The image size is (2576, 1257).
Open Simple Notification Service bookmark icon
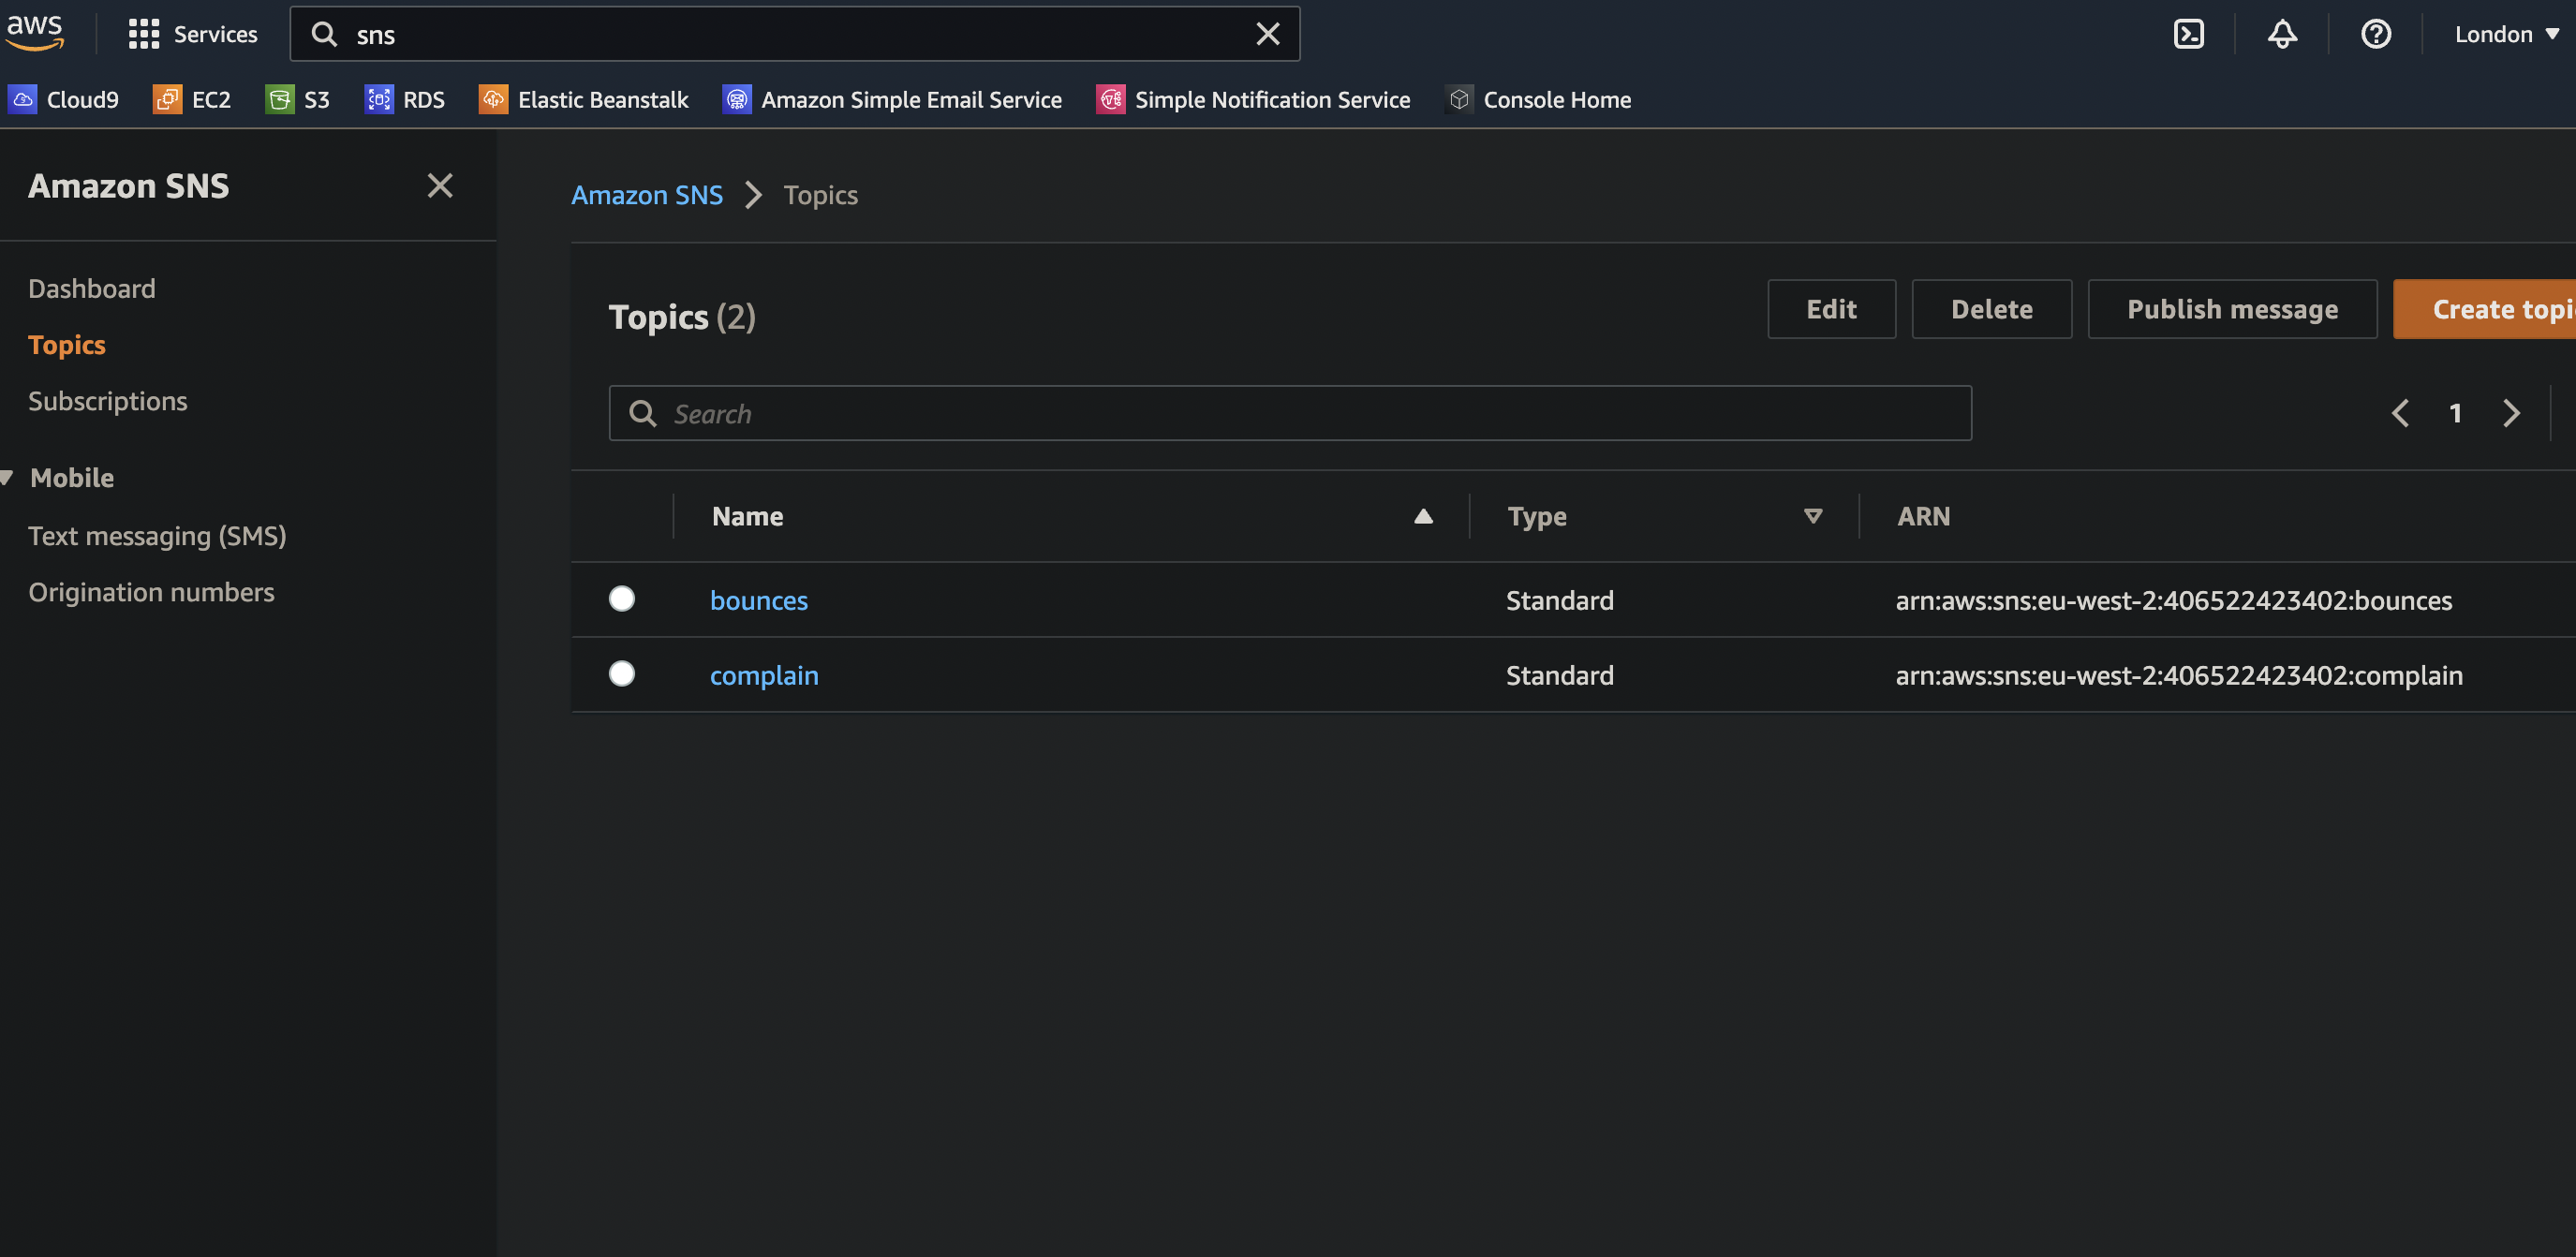click(x=1110, y=99)
